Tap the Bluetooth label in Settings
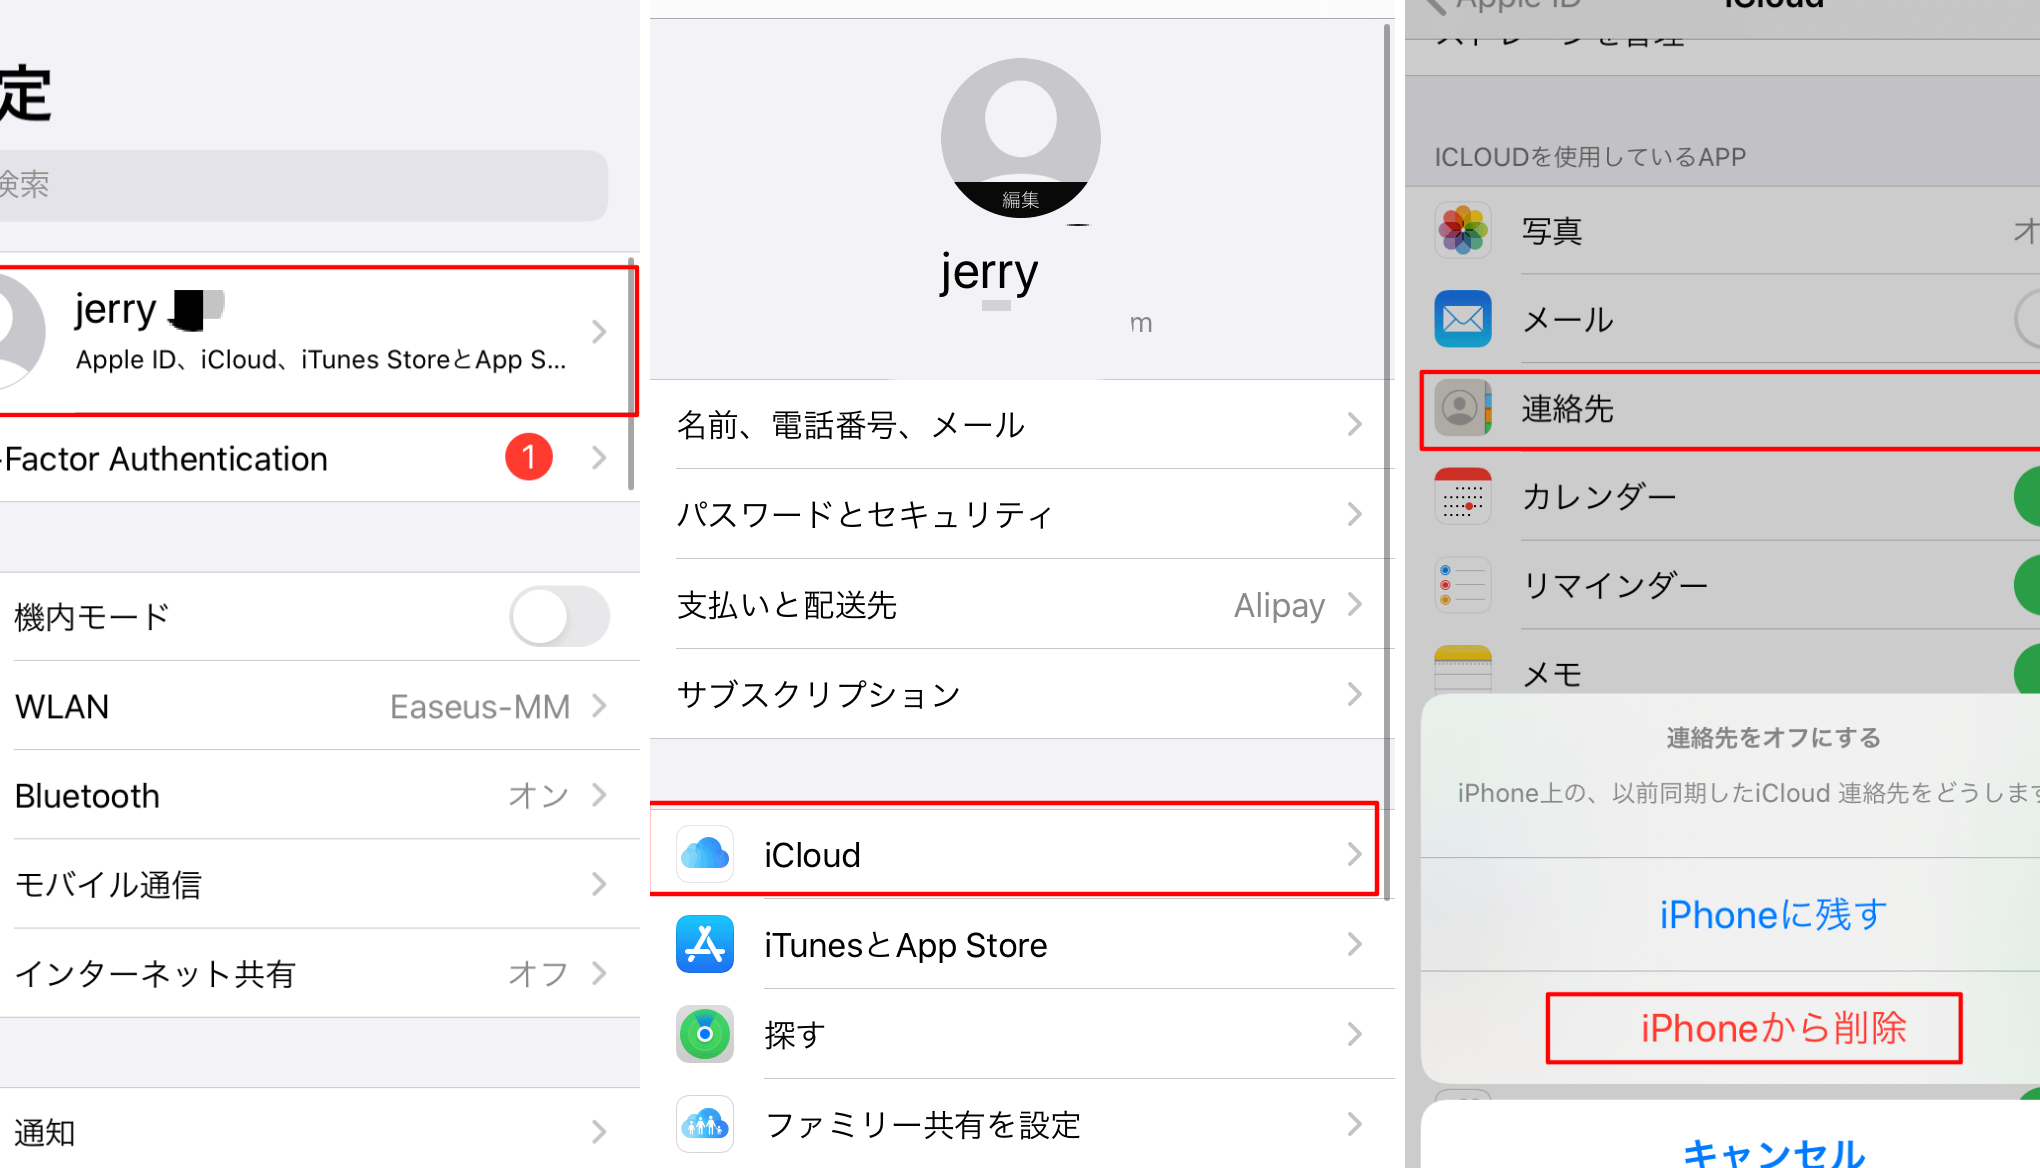Image resolution: width=2040 pixels, height=1168 pixels. pos(87,796)
